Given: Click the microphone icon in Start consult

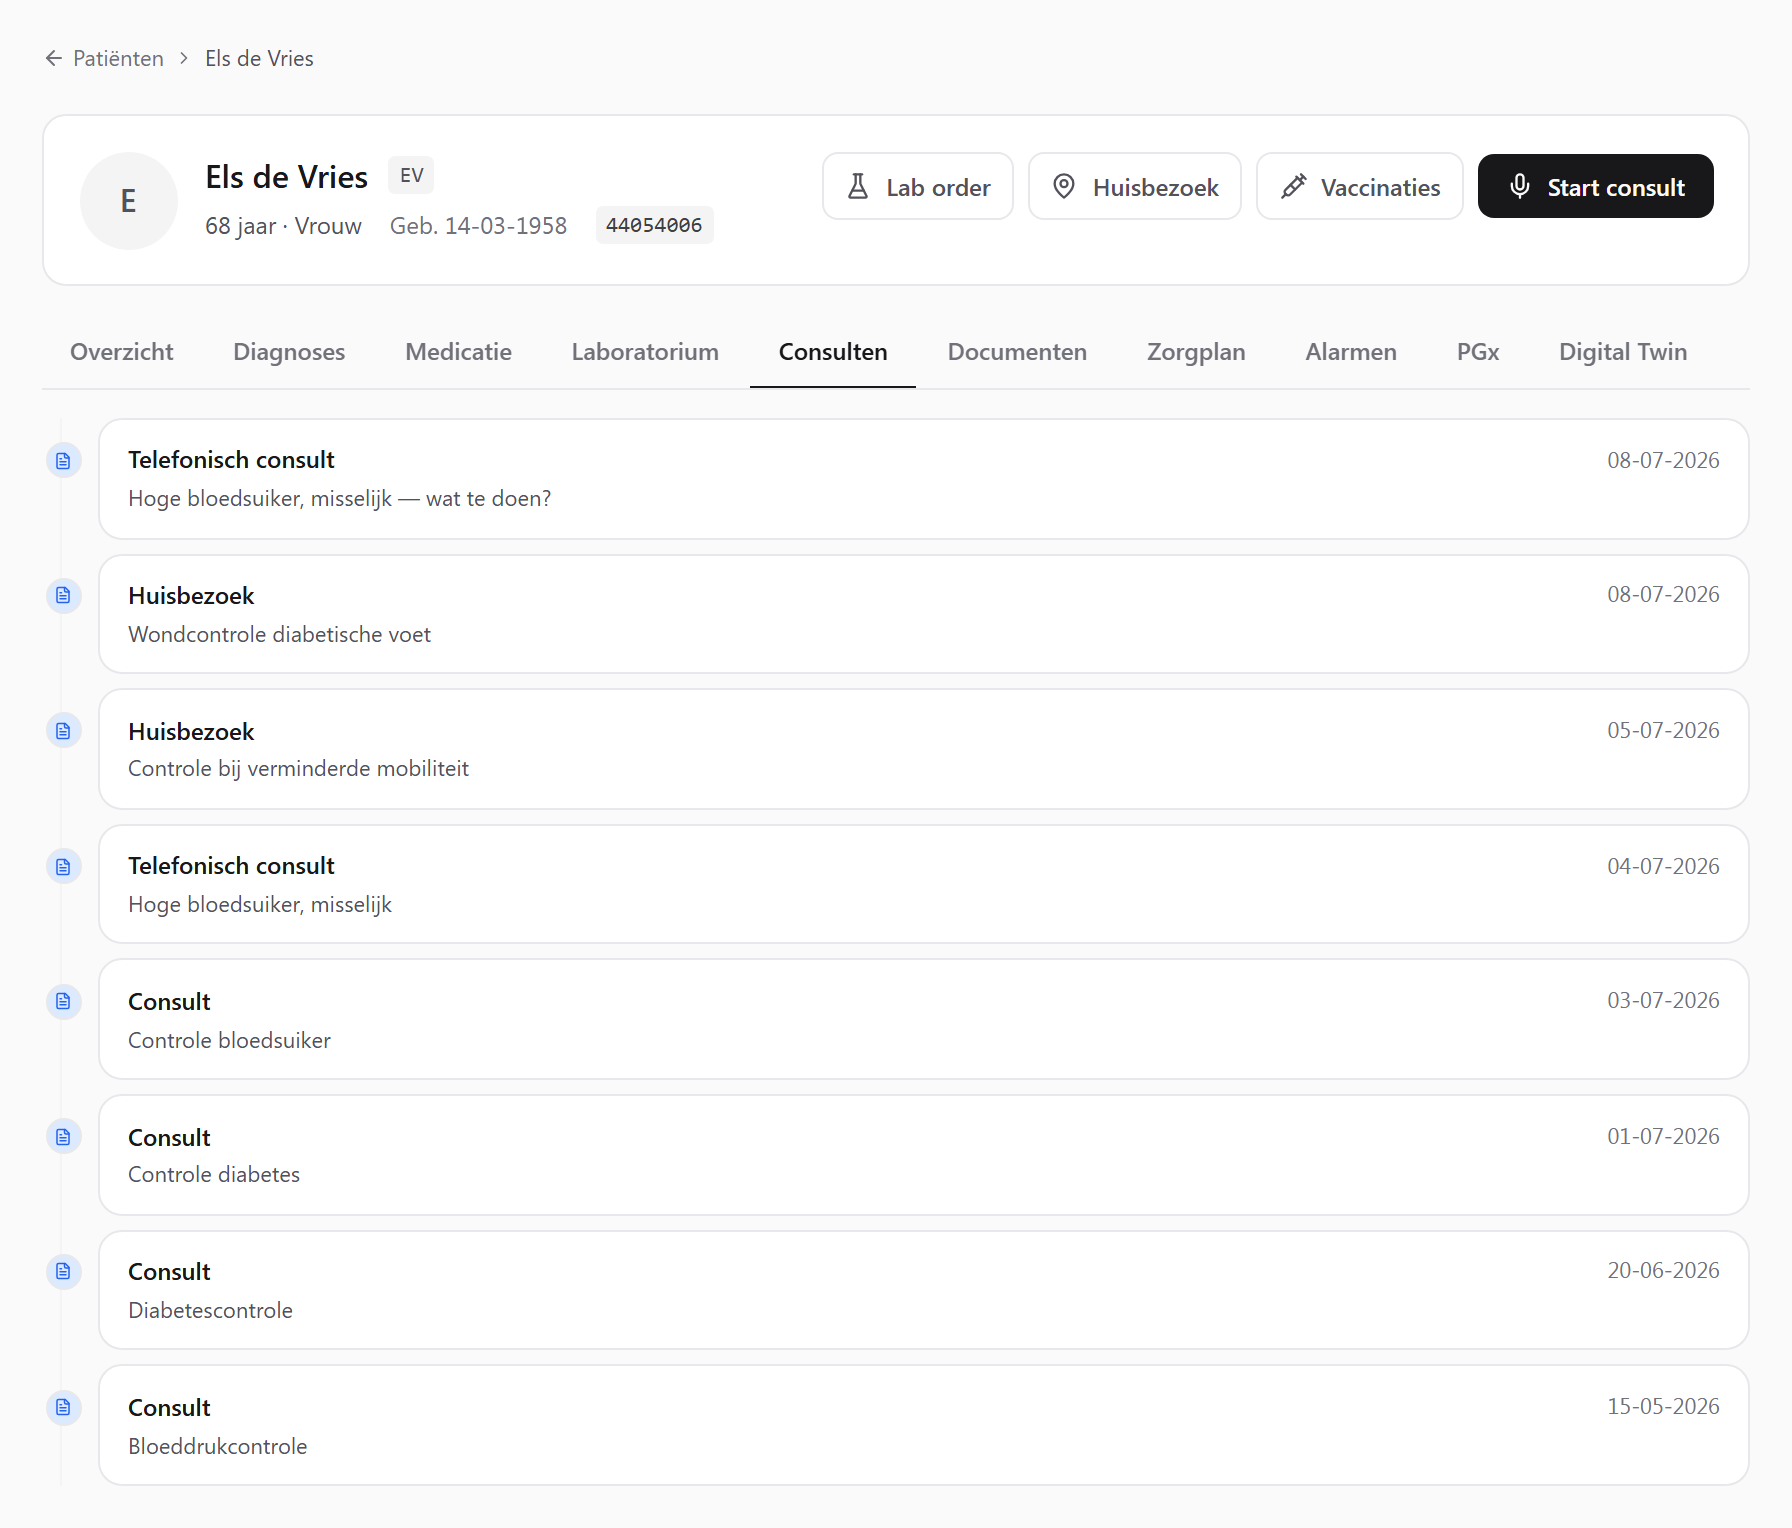Looking at the screenshot, I should 1520,187.
